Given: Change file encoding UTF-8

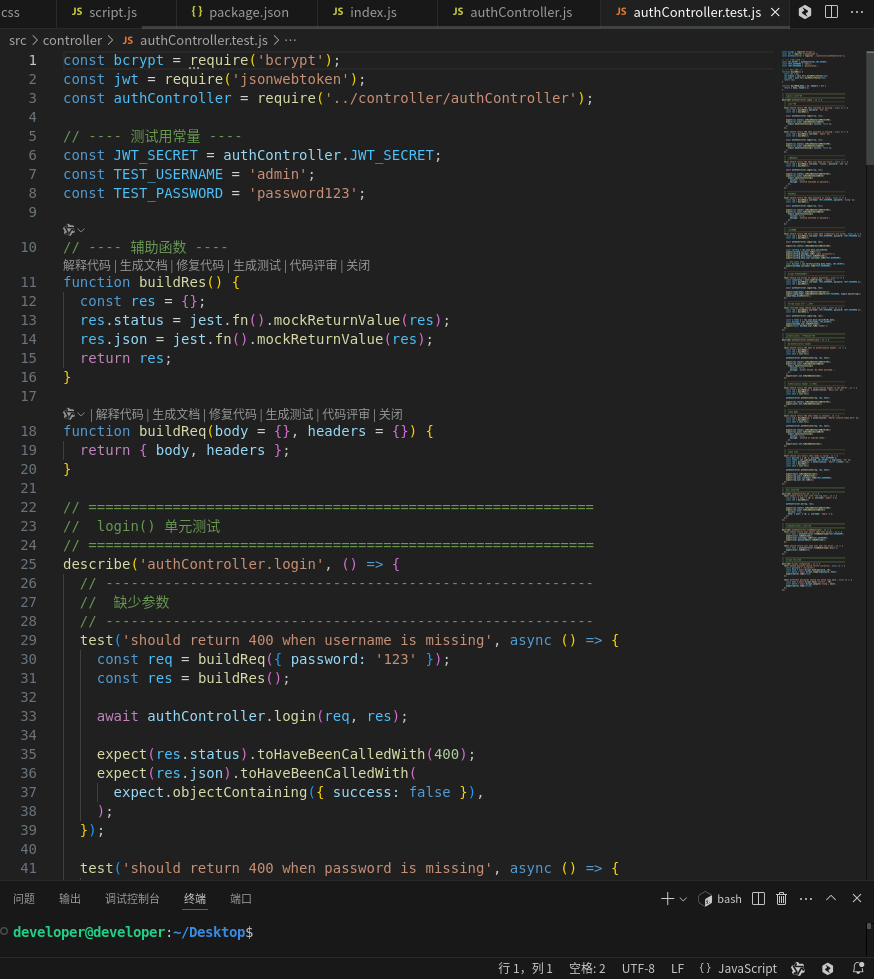Looking at the screenshot, I should tap(638, 968).
